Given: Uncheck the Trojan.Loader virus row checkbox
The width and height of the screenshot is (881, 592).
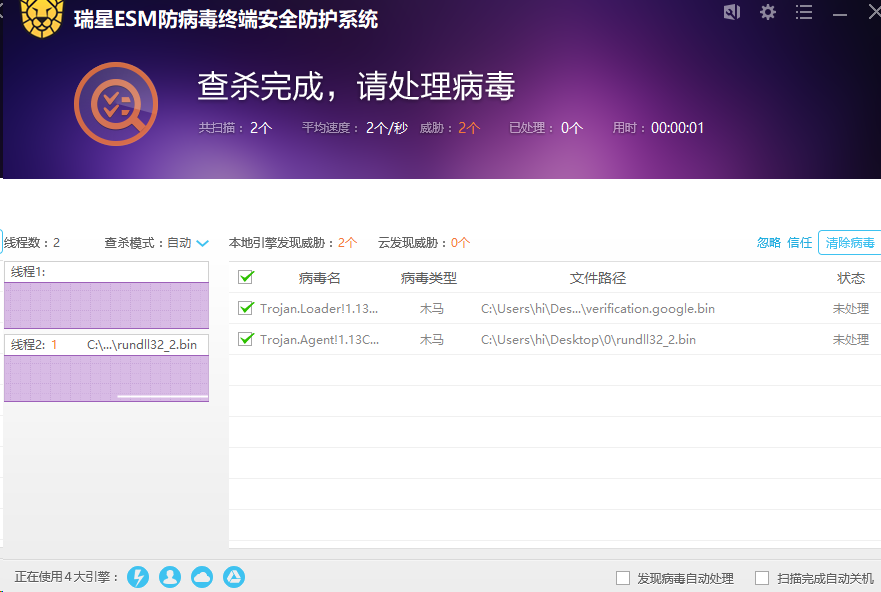Looking at the screenshot, I should tap(246, 308).
